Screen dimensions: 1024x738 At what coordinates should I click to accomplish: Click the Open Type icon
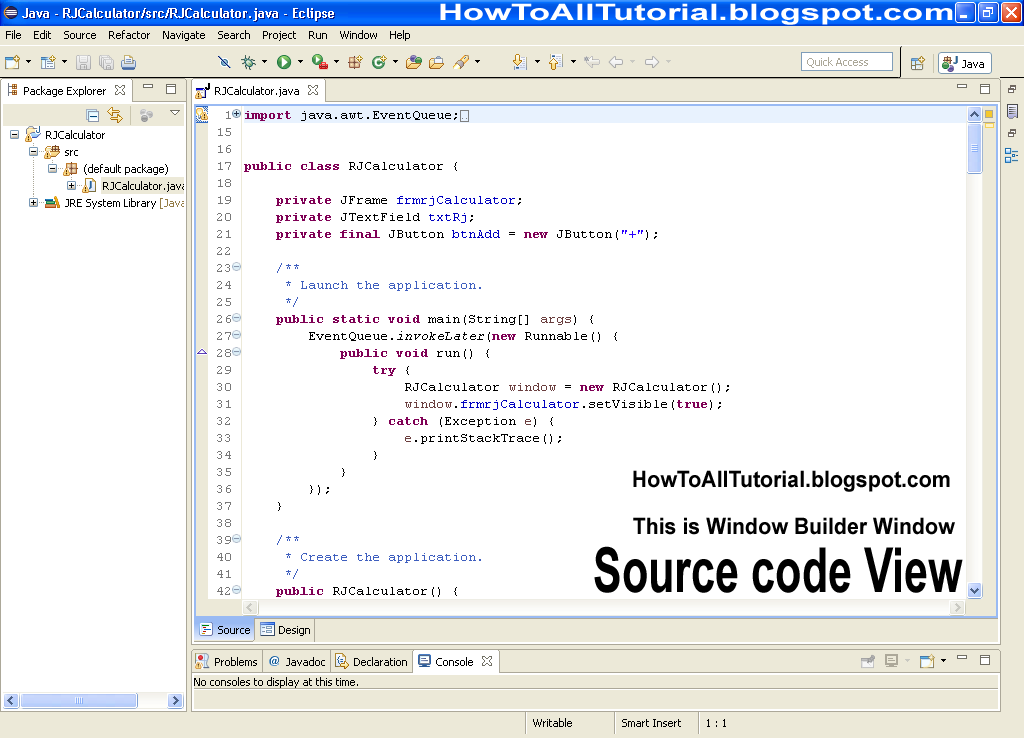[x=413, y=62]
